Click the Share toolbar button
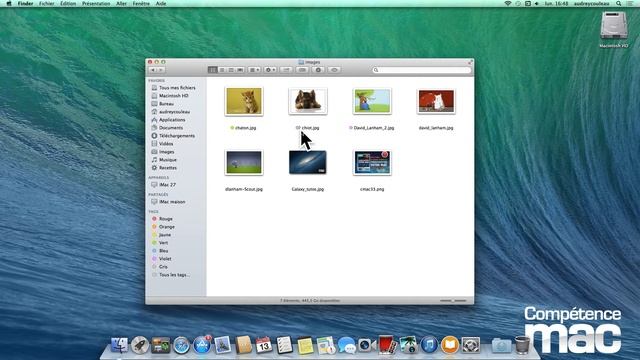Image resolution: width=640 pixels, height=360 pixels. tap(287, 70)
